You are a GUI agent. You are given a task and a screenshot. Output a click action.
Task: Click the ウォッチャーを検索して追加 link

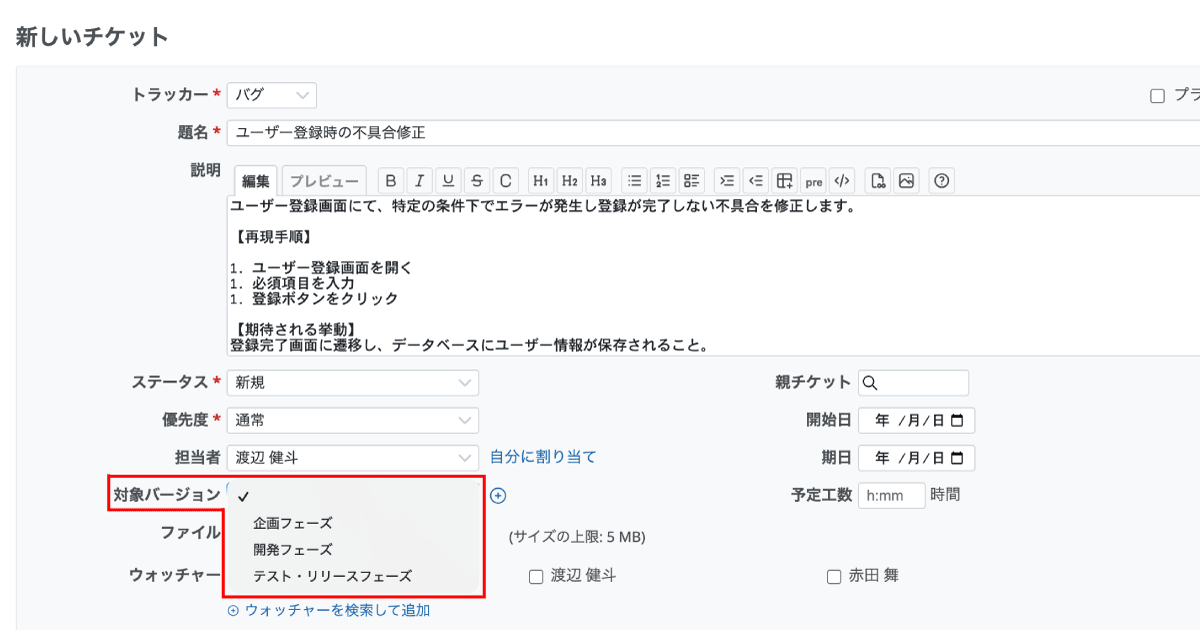coord(329,609)
